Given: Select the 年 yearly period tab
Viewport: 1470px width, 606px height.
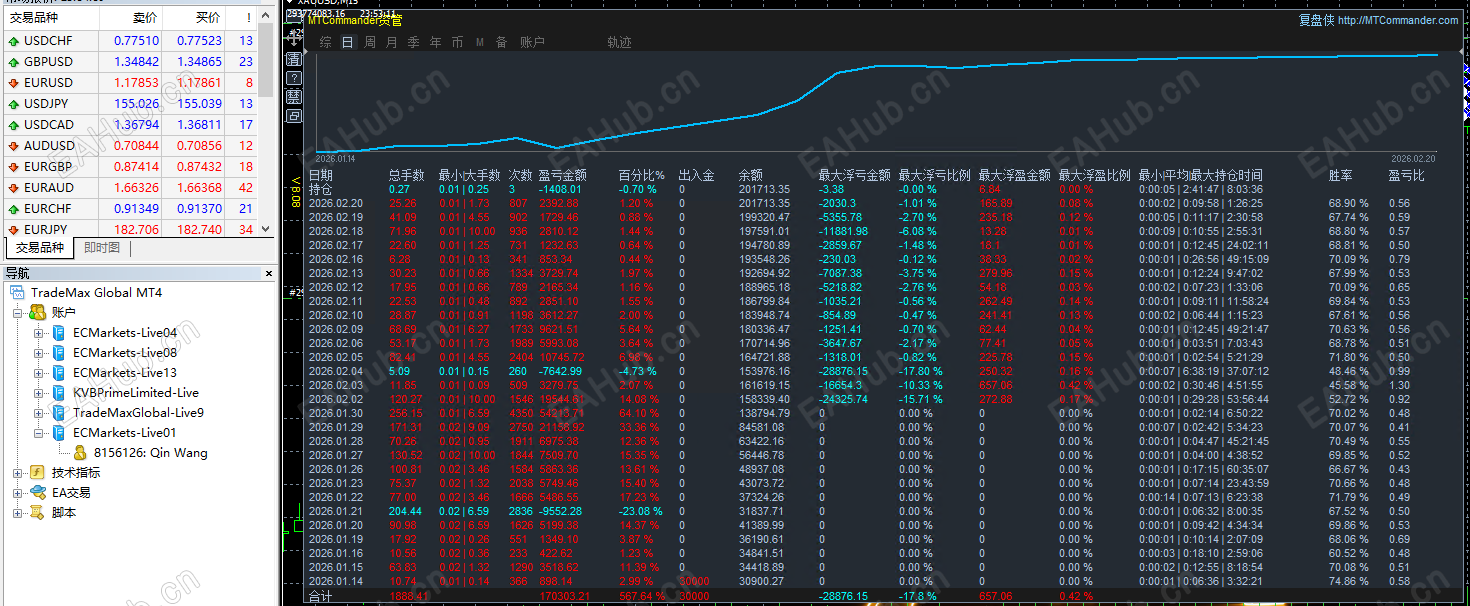Looking at the screenshot, I should coord(436,42).
